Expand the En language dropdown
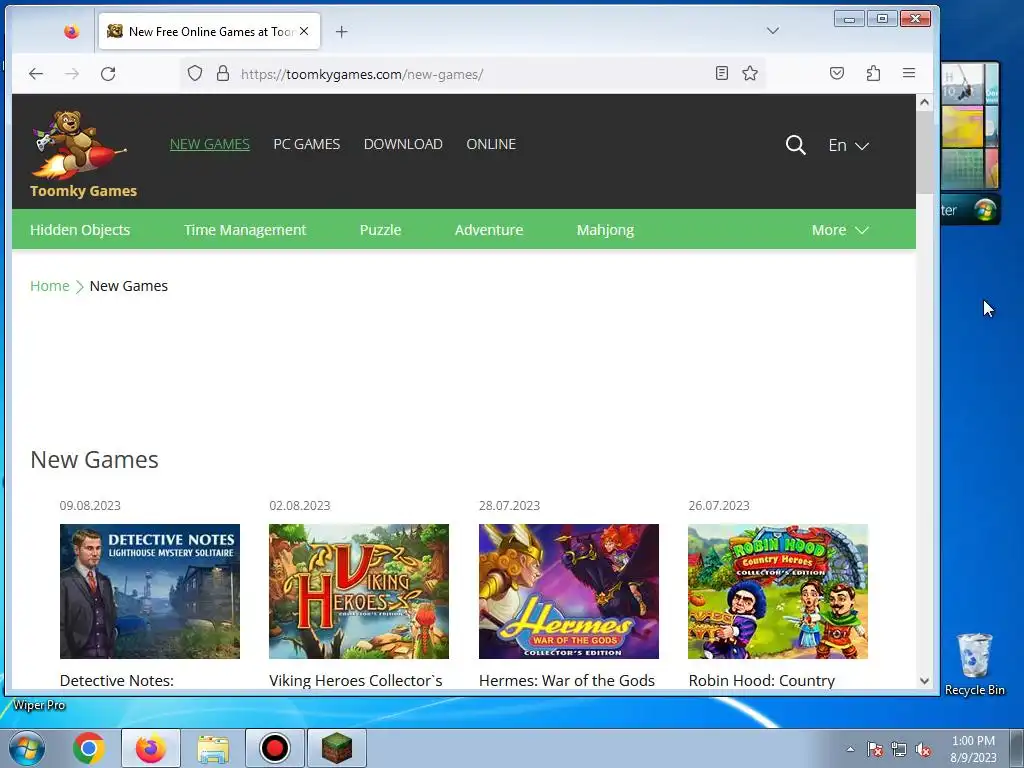Viewport: 1024px width, 768px height. coord(848,145)
